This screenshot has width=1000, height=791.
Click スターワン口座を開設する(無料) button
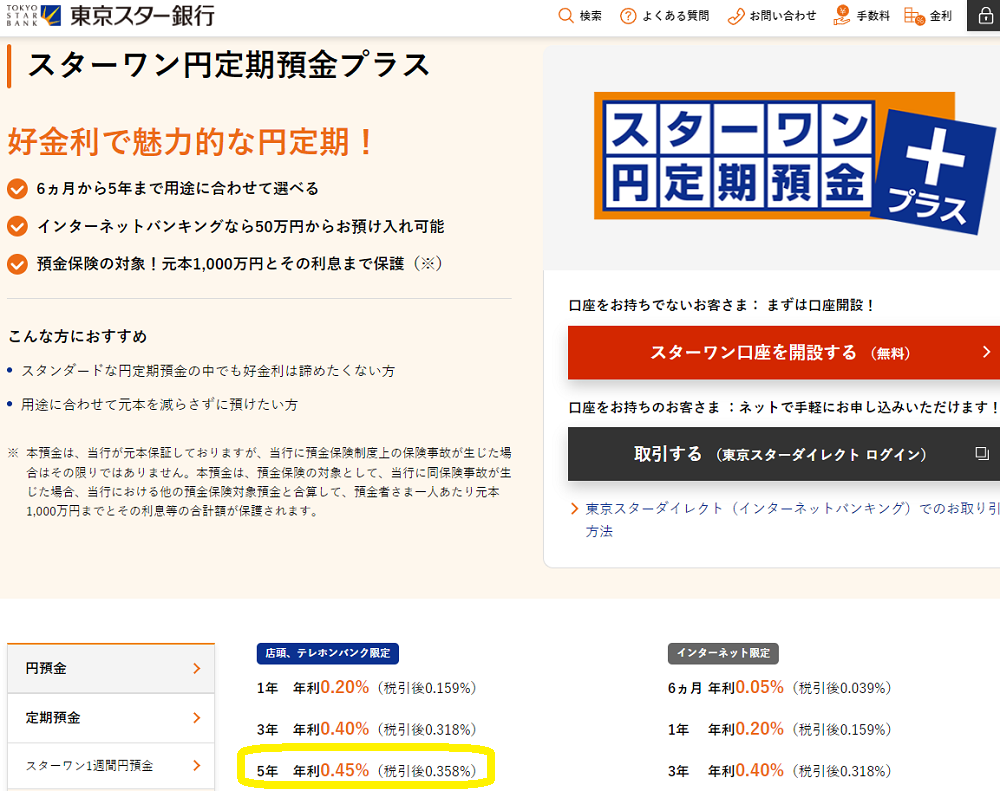(x=784, y=353)
